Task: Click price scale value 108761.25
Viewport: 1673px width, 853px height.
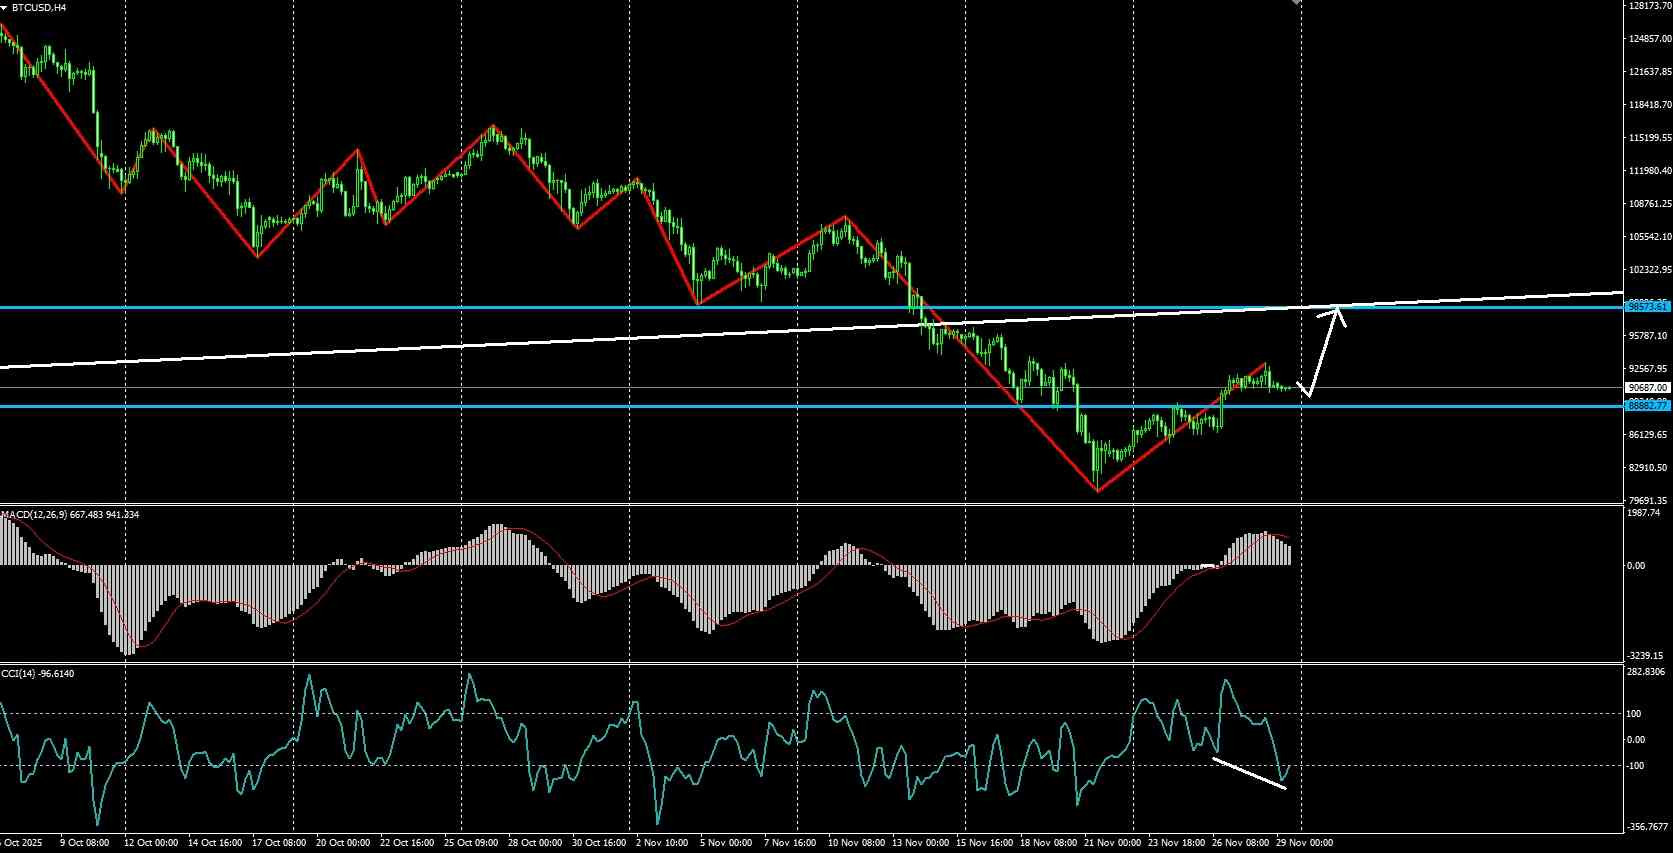Action: tap(1650, 204)
